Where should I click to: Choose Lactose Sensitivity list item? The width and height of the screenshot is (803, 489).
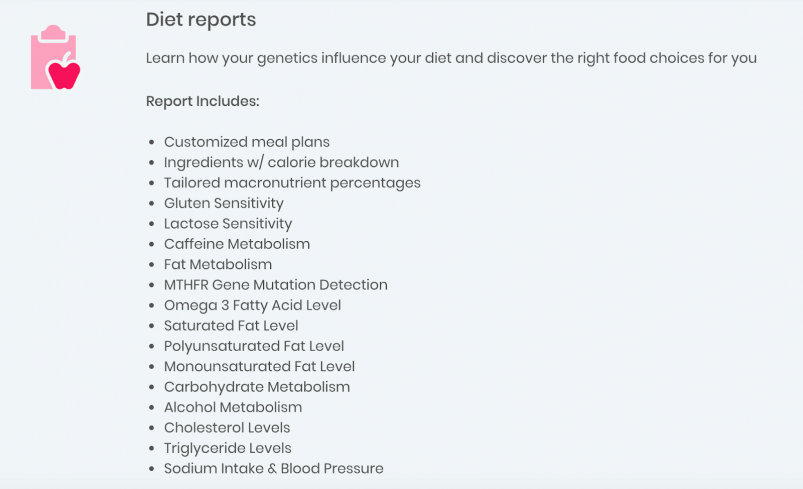pos(228,224)
